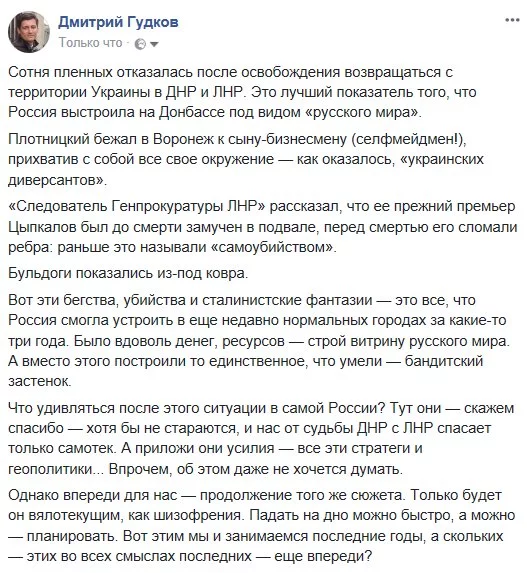527x573 pixels.
Task: Open Дмитрий Гудков profile picture
Action: pos(29,32)
